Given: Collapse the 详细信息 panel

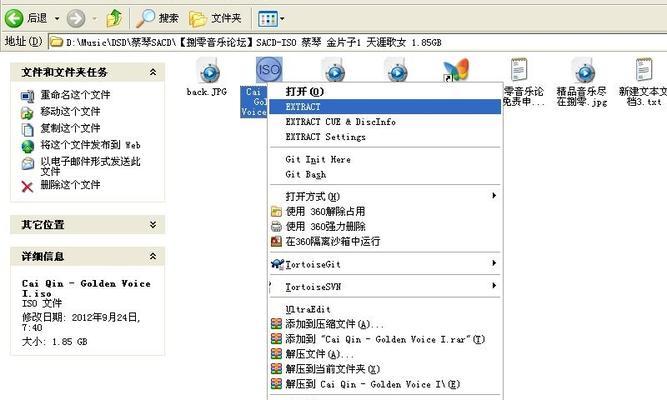Looking at the screenshot, I should [153, 256].
